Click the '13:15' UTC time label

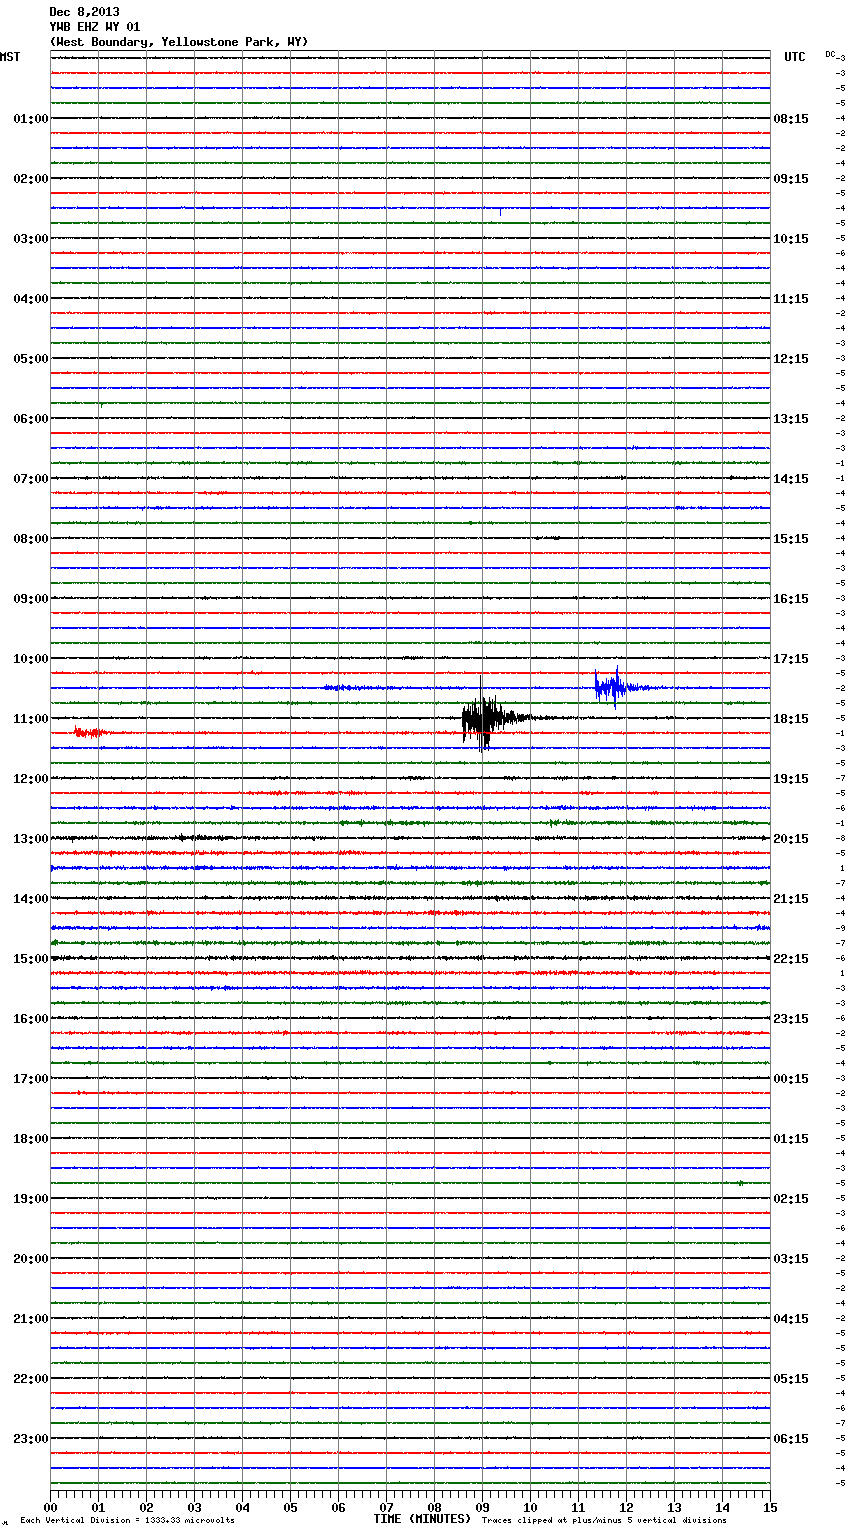(x=791, y=419)
